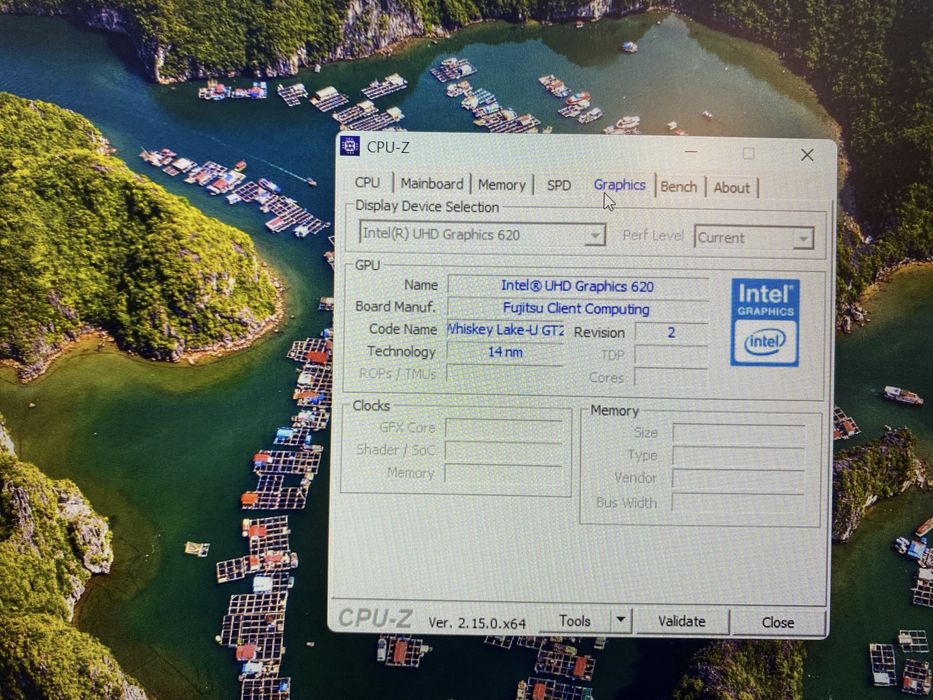Click the empty Memory Vendor field

[x=738, y=479]
